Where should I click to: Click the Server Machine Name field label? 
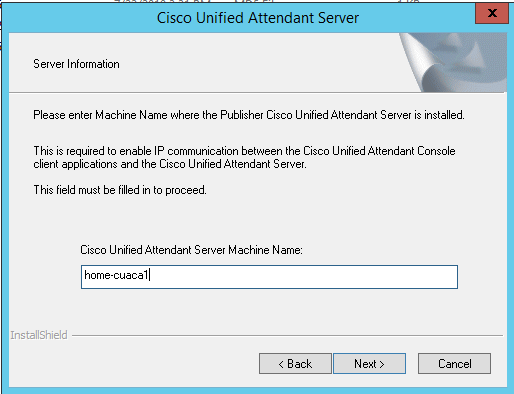pos(191,250)
